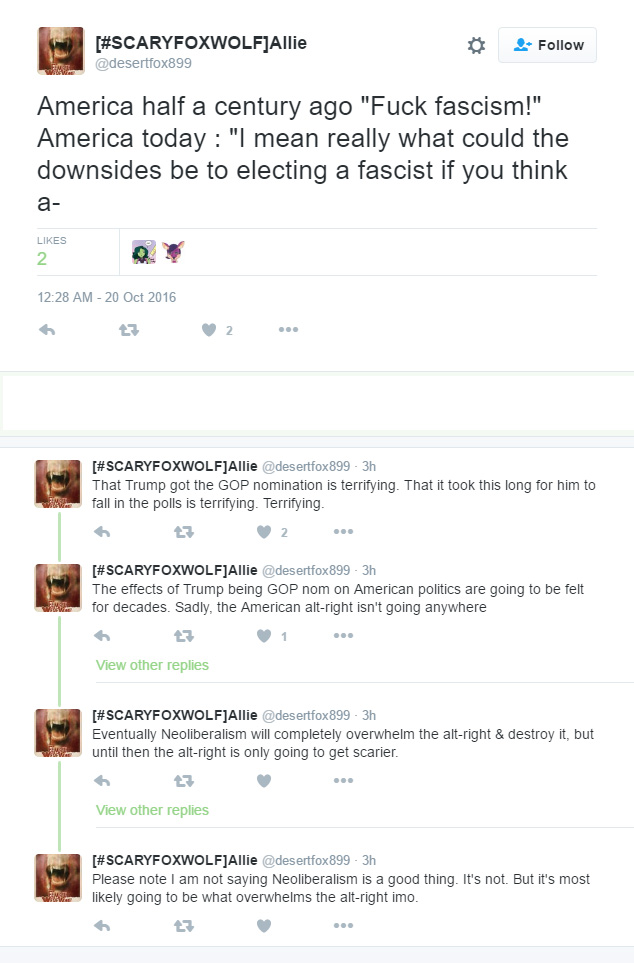This screenshot has width=634, height=963.
Task: Reply to the 'GOP nomination is terrifying' tweet
Action: pyautogui.click(x=102, y=532)
